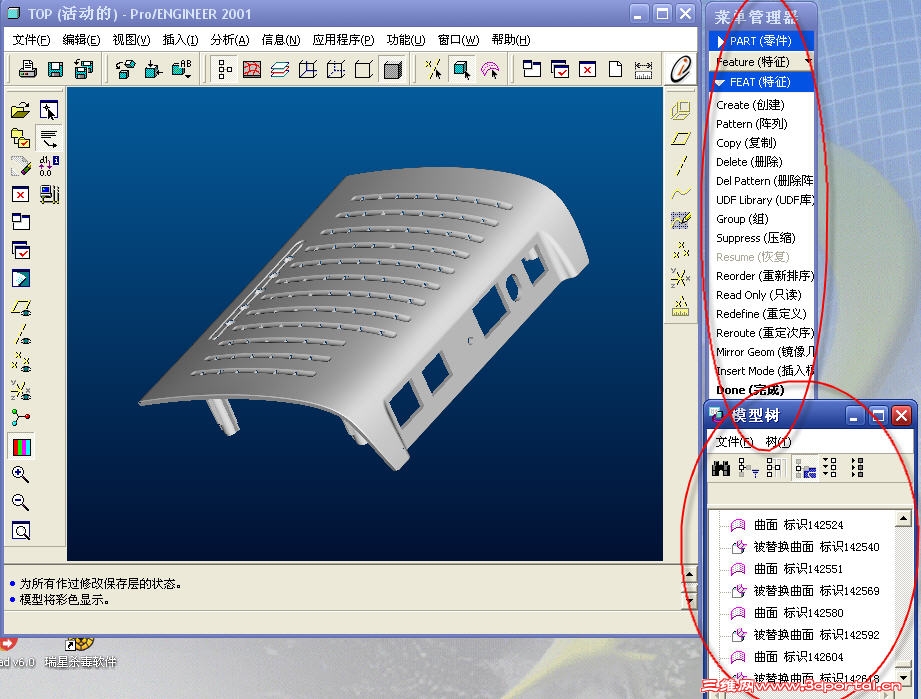Switch to wireframe display mode
921x699 pixels.
307,69
